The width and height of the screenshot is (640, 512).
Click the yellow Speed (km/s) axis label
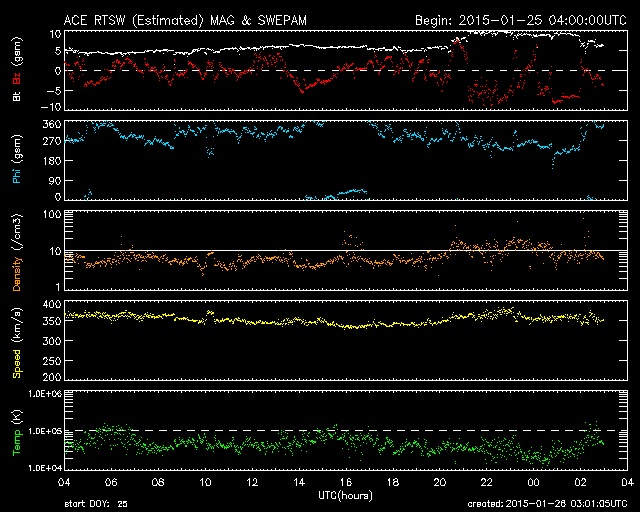pos(17,343)
